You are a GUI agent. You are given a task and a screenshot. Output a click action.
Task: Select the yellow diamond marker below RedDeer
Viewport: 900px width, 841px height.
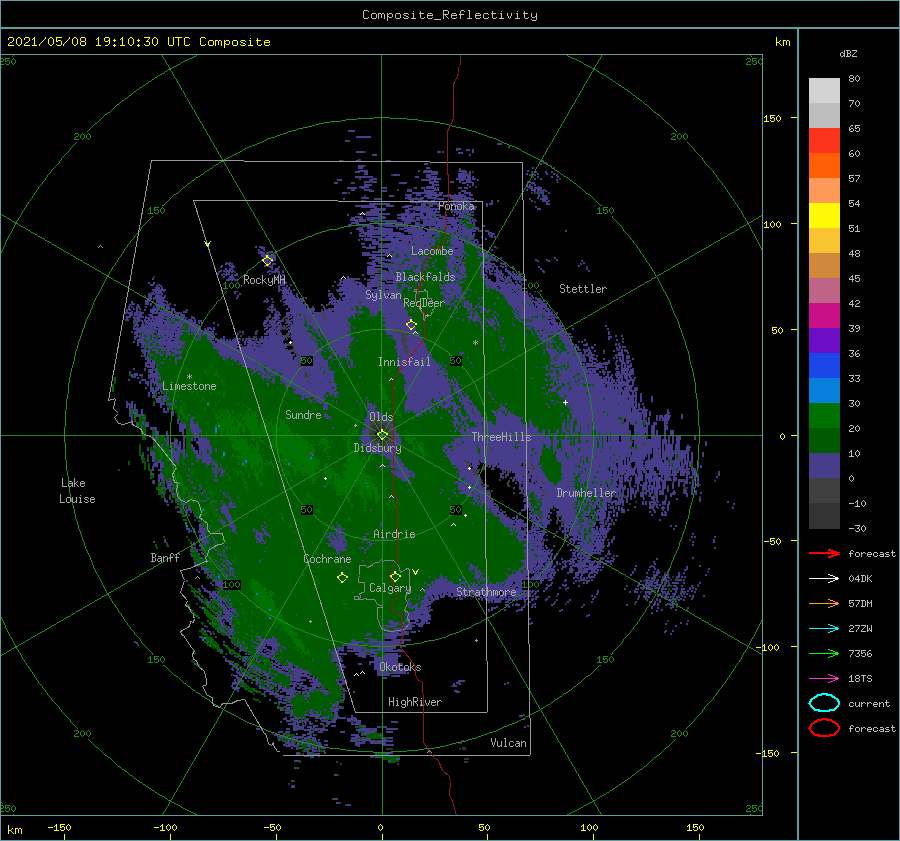click(x=411, y=325)
